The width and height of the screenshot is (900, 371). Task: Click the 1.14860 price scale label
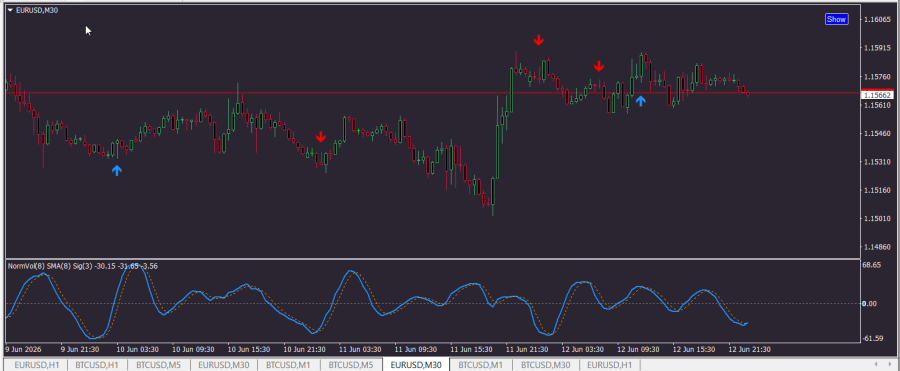[878, 247]
